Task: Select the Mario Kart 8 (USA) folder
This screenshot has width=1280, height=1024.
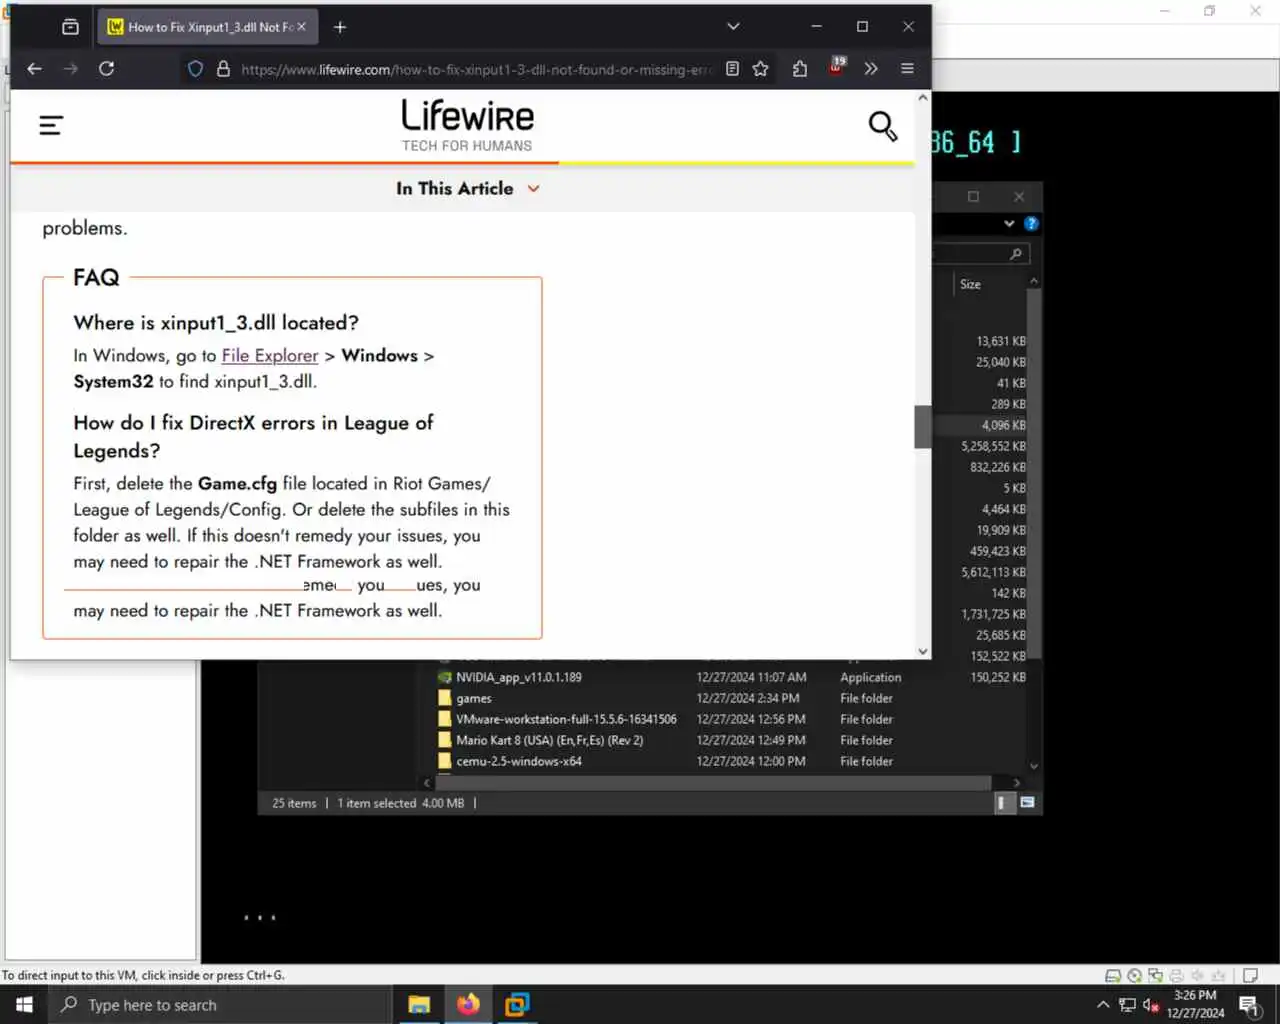Action: tap(549, 740)
